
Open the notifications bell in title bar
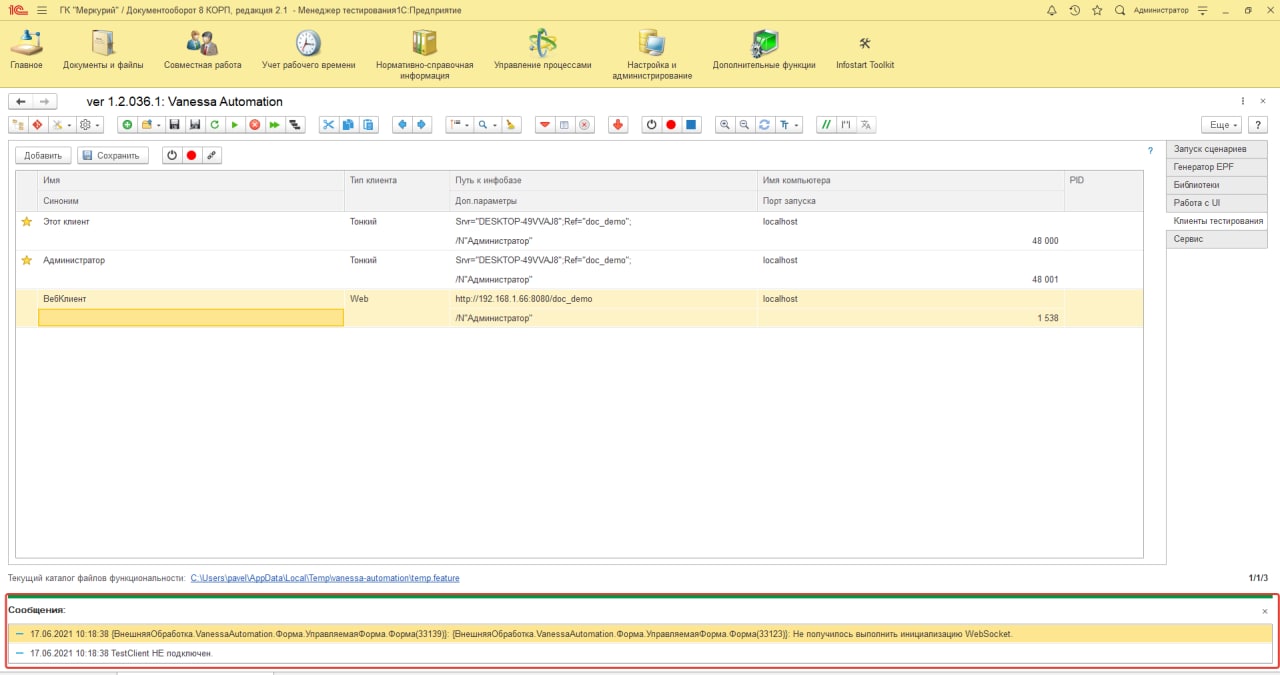1051,10
